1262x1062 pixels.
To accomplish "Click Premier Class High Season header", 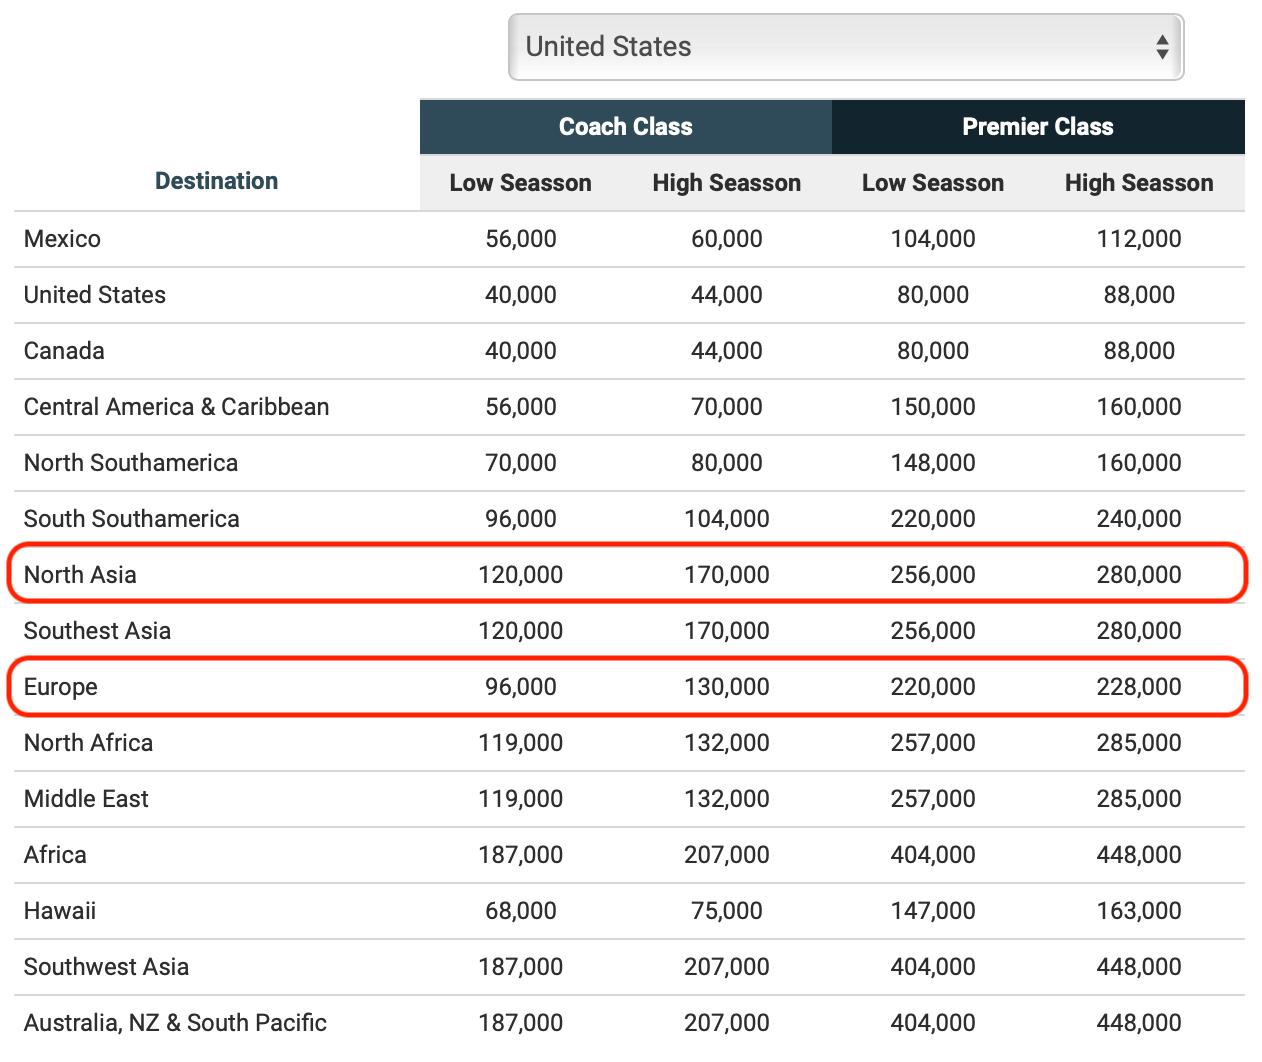I will pos(1138,183).
